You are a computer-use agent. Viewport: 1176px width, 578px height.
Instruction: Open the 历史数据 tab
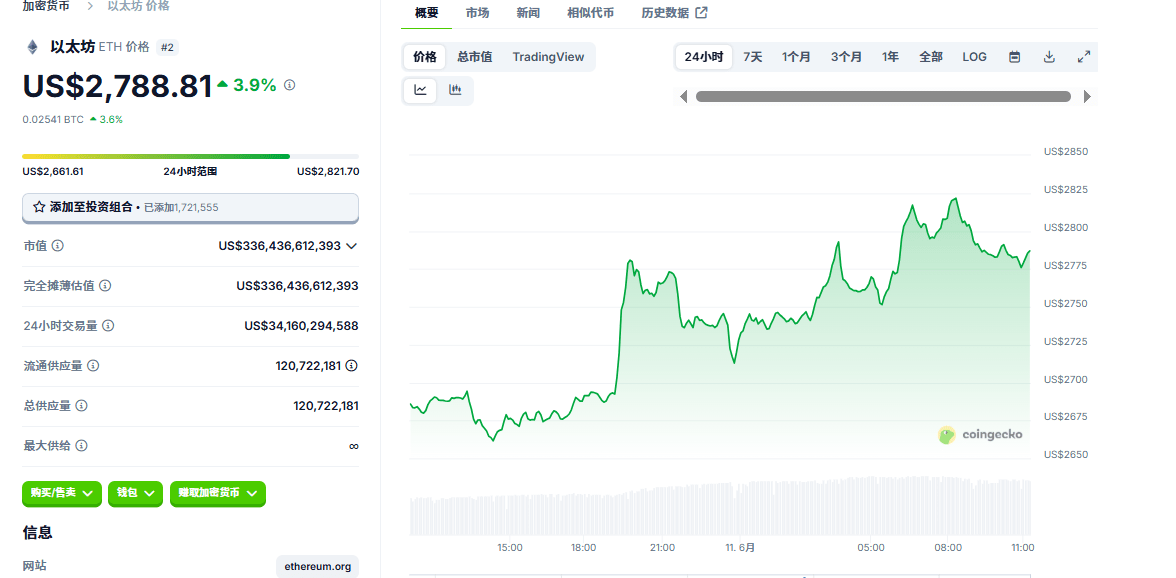pyautogui.click(x=674, y=13)
